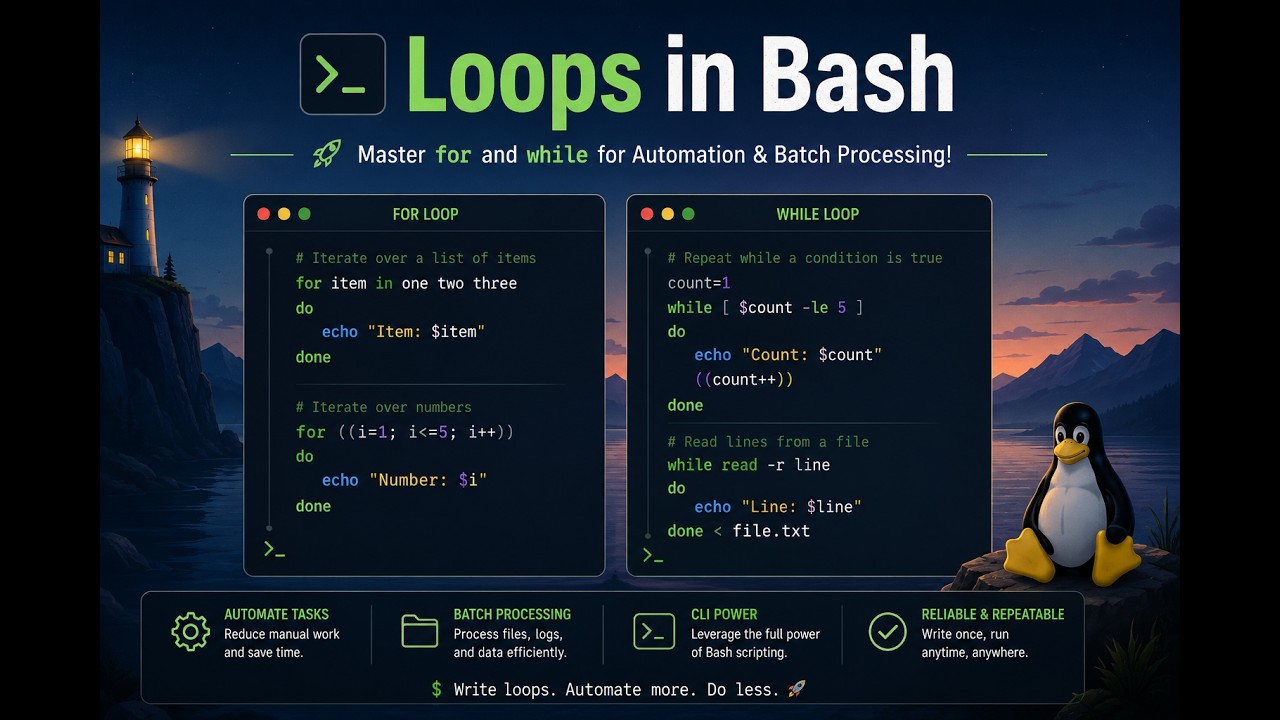Image resolution: width=1280 pixels, height=720 pixels.
Task: Click the "for item in one two three" line
Action: click(406, 283)
